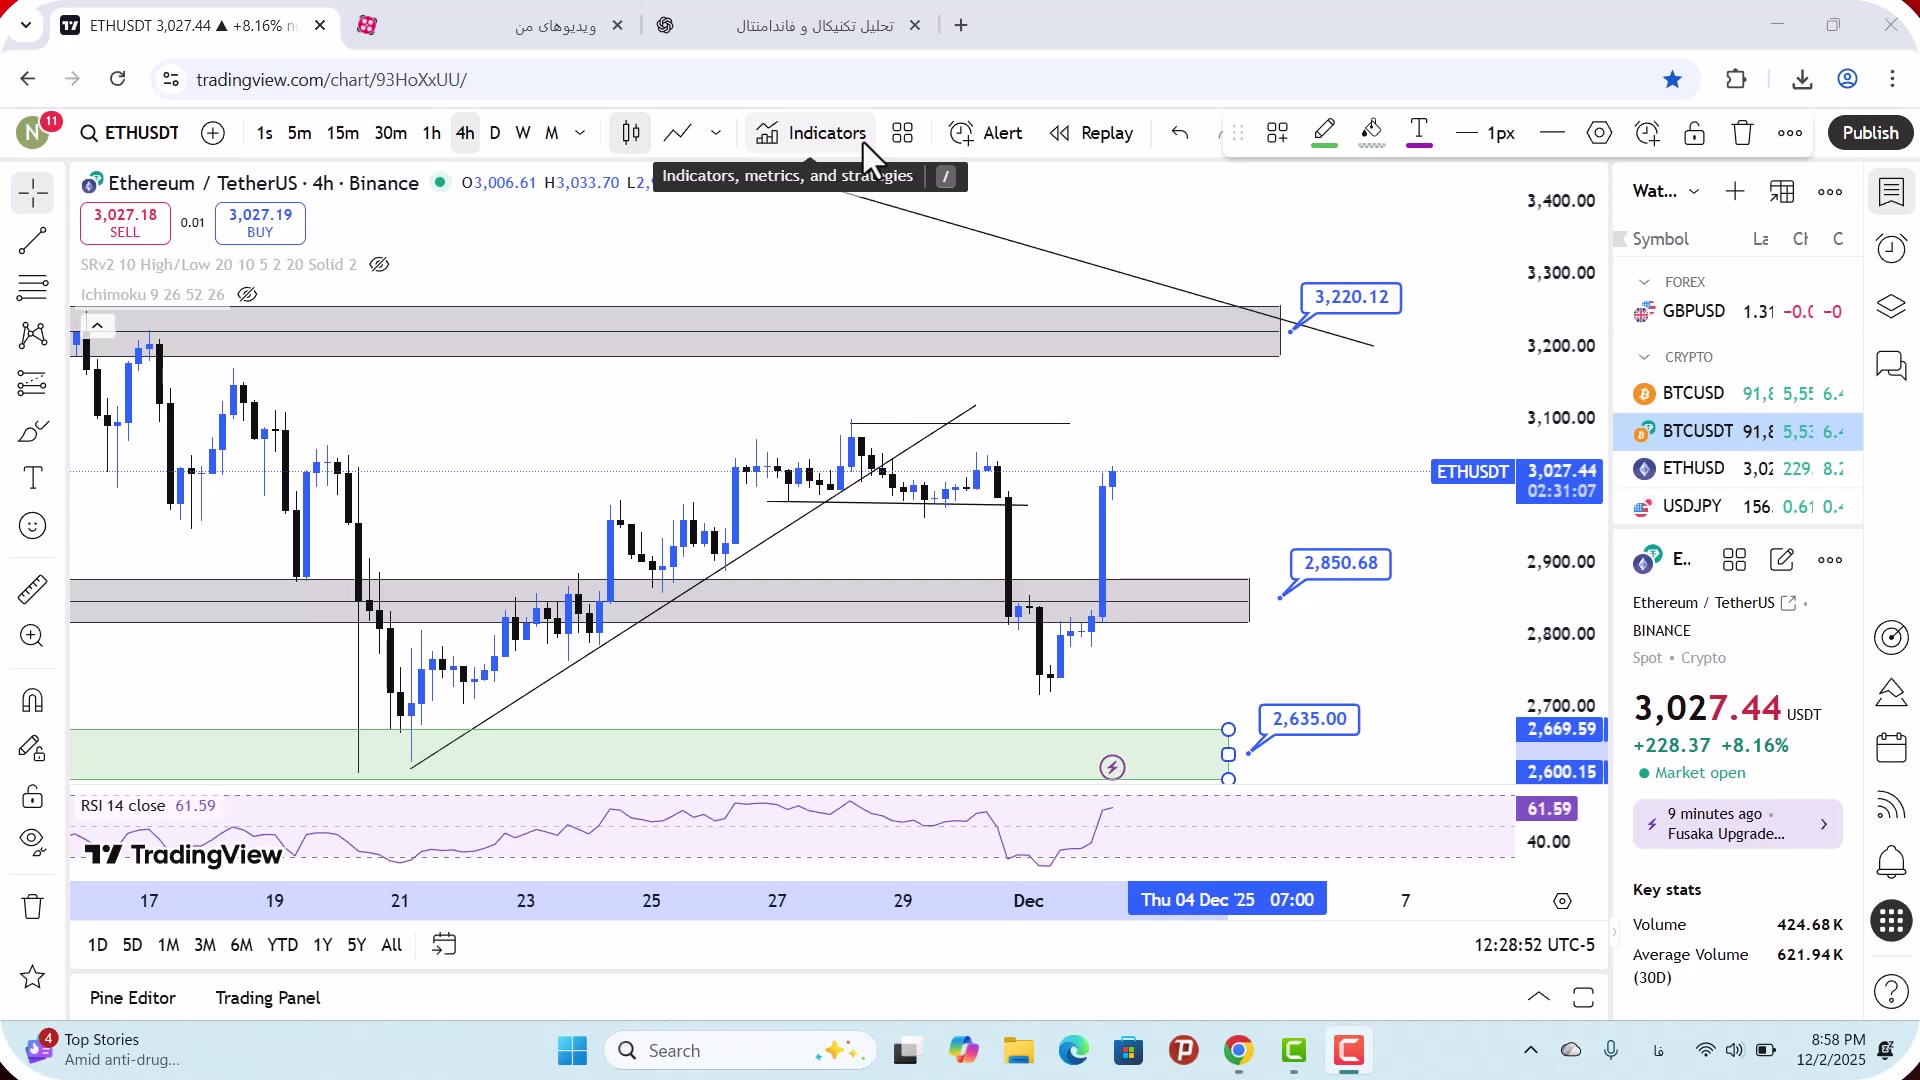
Task: Select the daily D timeframe
Action: tap(495, 133)
